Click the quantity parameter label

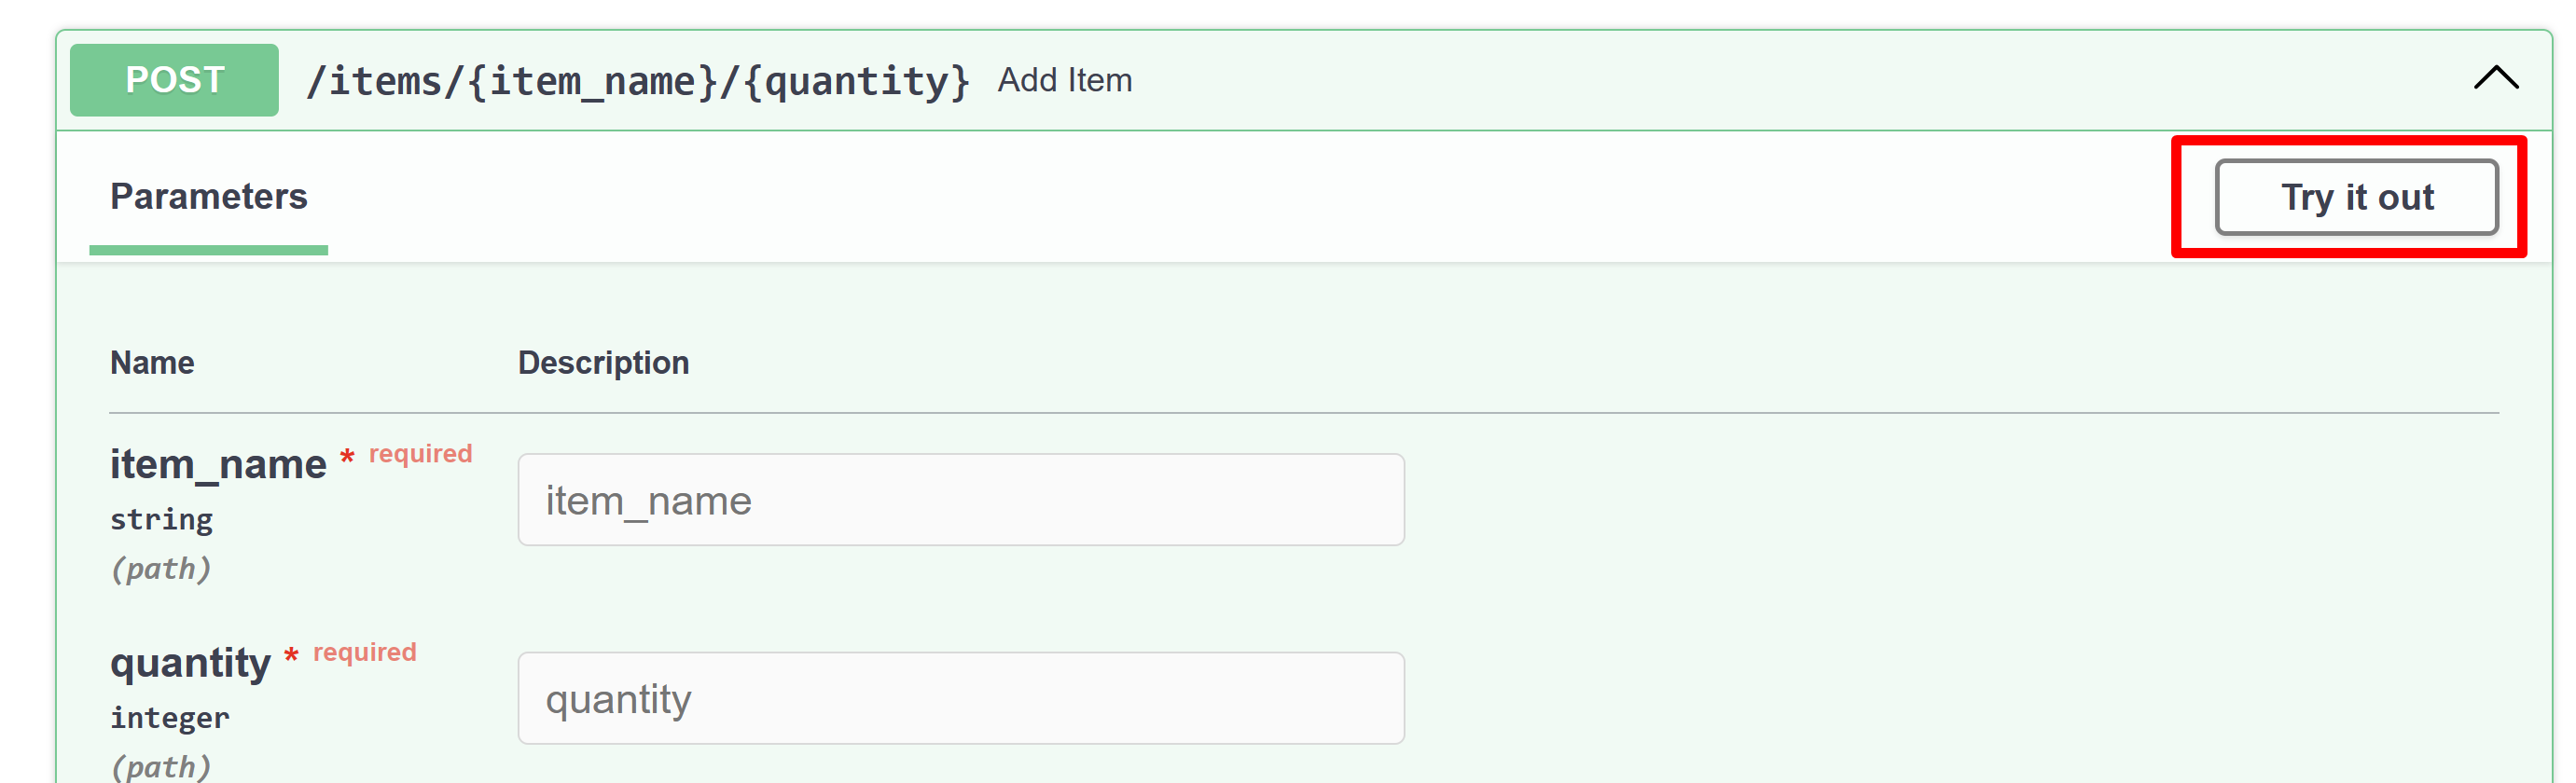[x=193, y=661]
